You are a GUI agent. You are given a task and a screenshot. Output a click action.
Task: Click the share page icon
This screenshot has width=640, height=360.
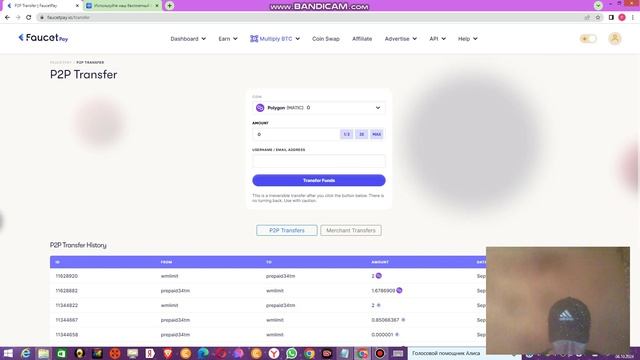pyautogui.click(x=587, y=18)
